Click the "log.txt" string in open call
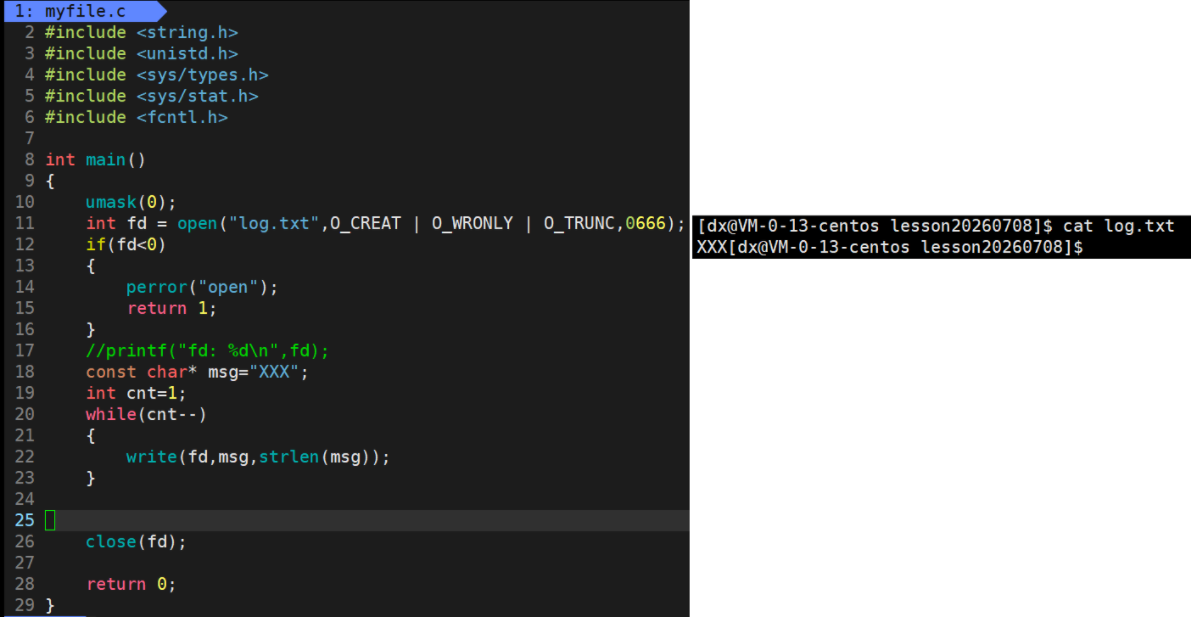The width and height of the screenshot is (1191, 617). (x=273, y=224)
